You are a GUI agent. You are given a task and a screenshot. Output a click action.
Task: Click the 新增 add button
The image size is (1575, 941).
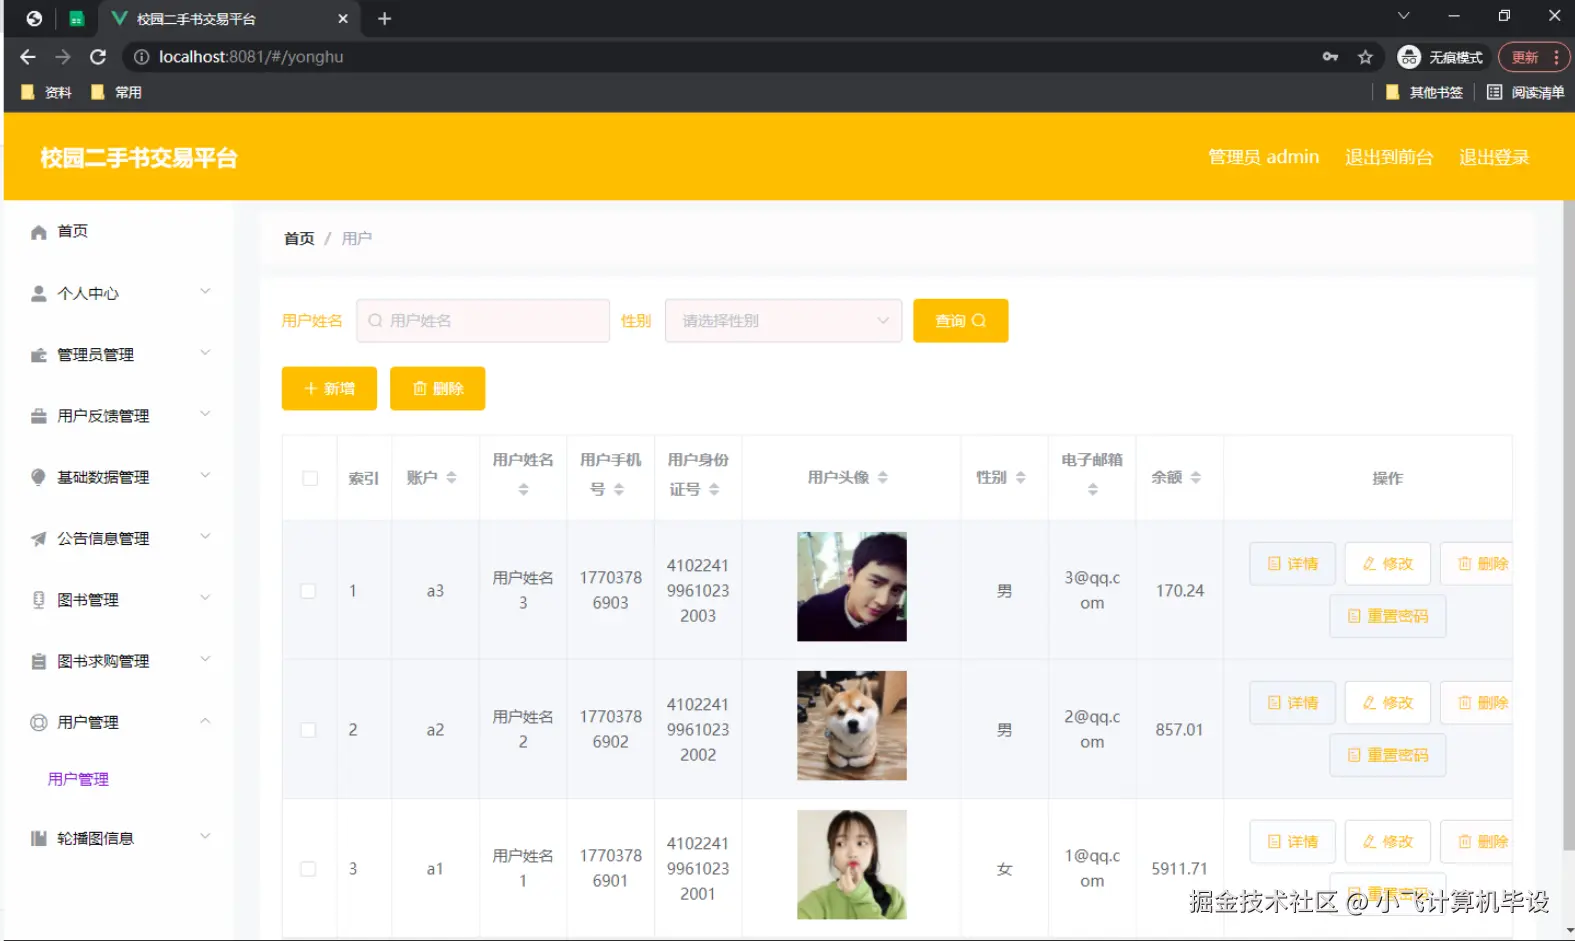(x=329, y=388)
